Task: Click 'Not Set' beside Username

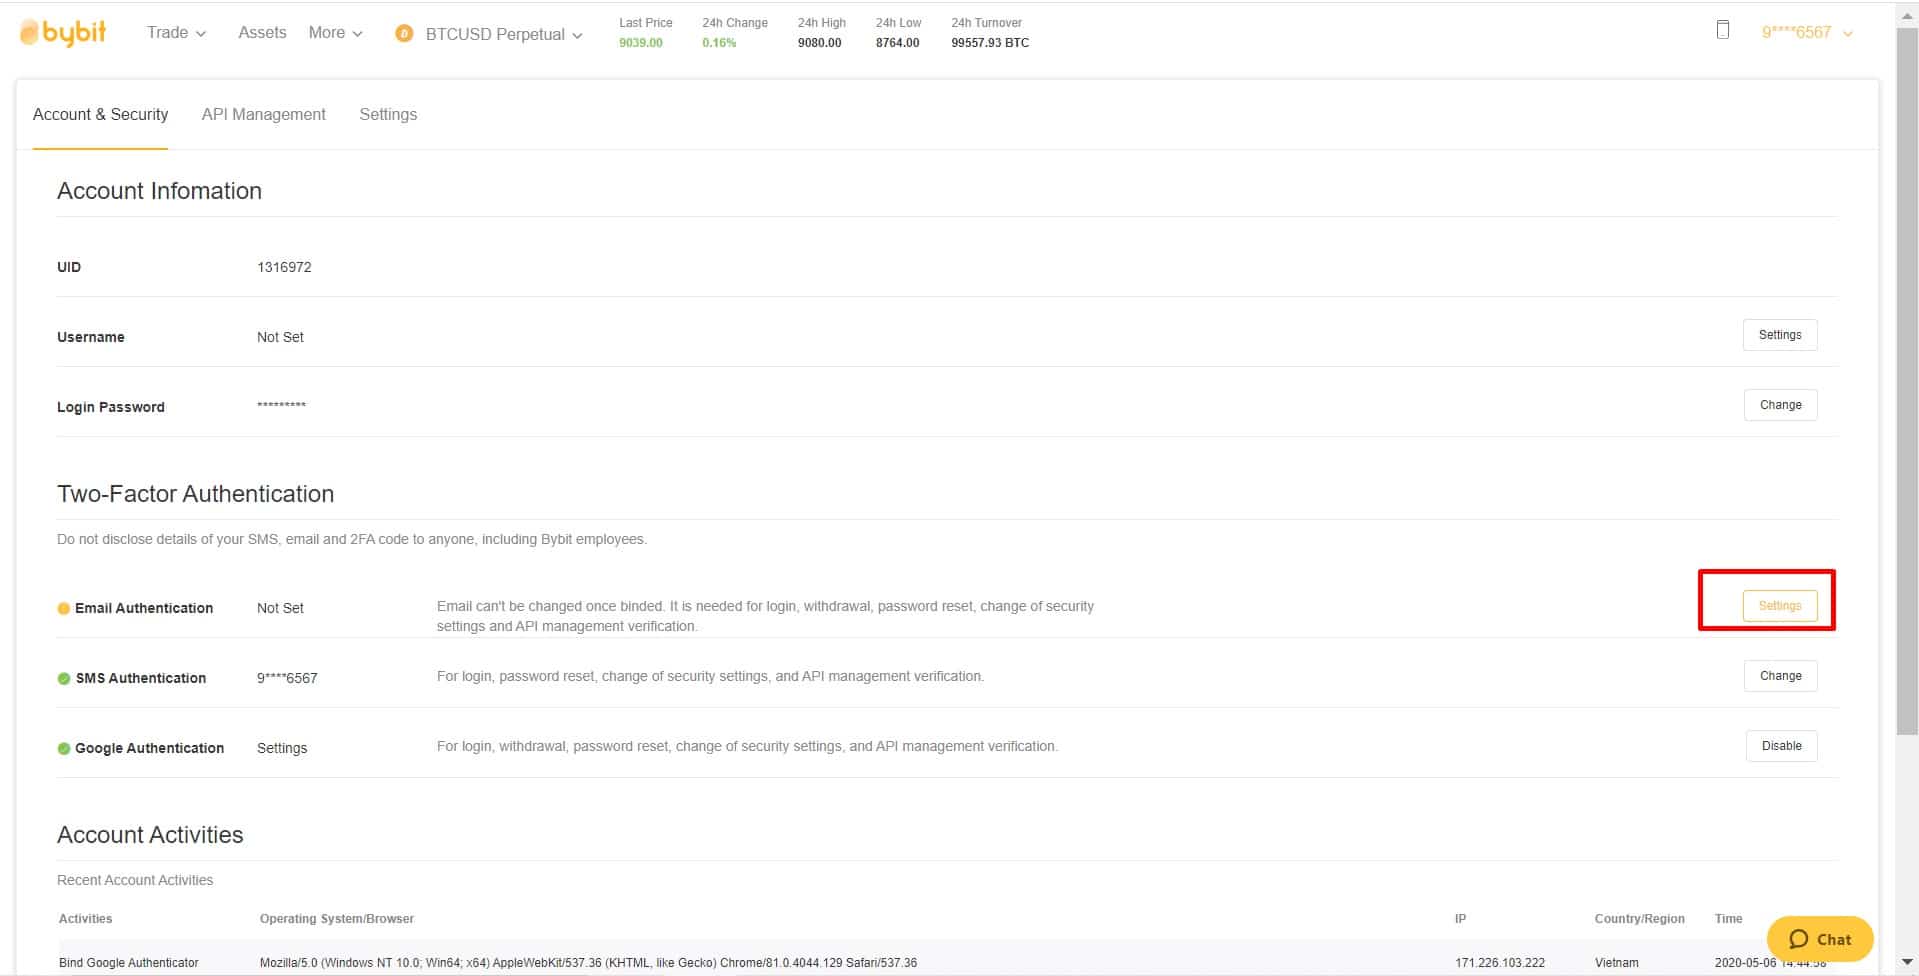Action: click(280, 337)
